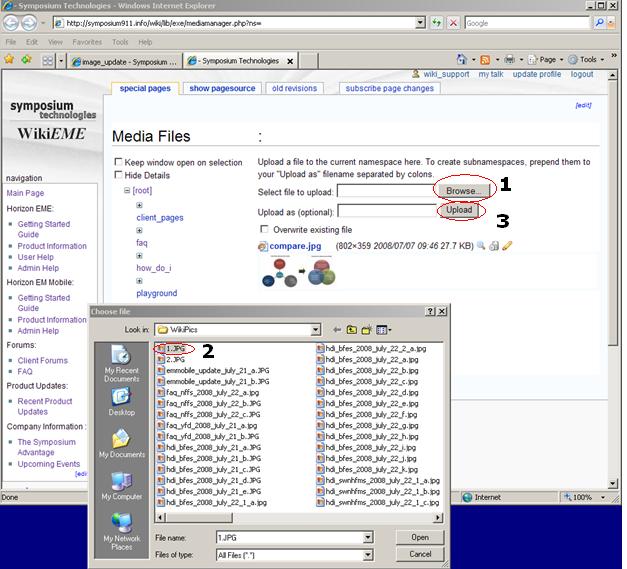This screenshot has width=627, height=569.
Task: Click the Print icon in command bar
Action: (x=509, y=60)
